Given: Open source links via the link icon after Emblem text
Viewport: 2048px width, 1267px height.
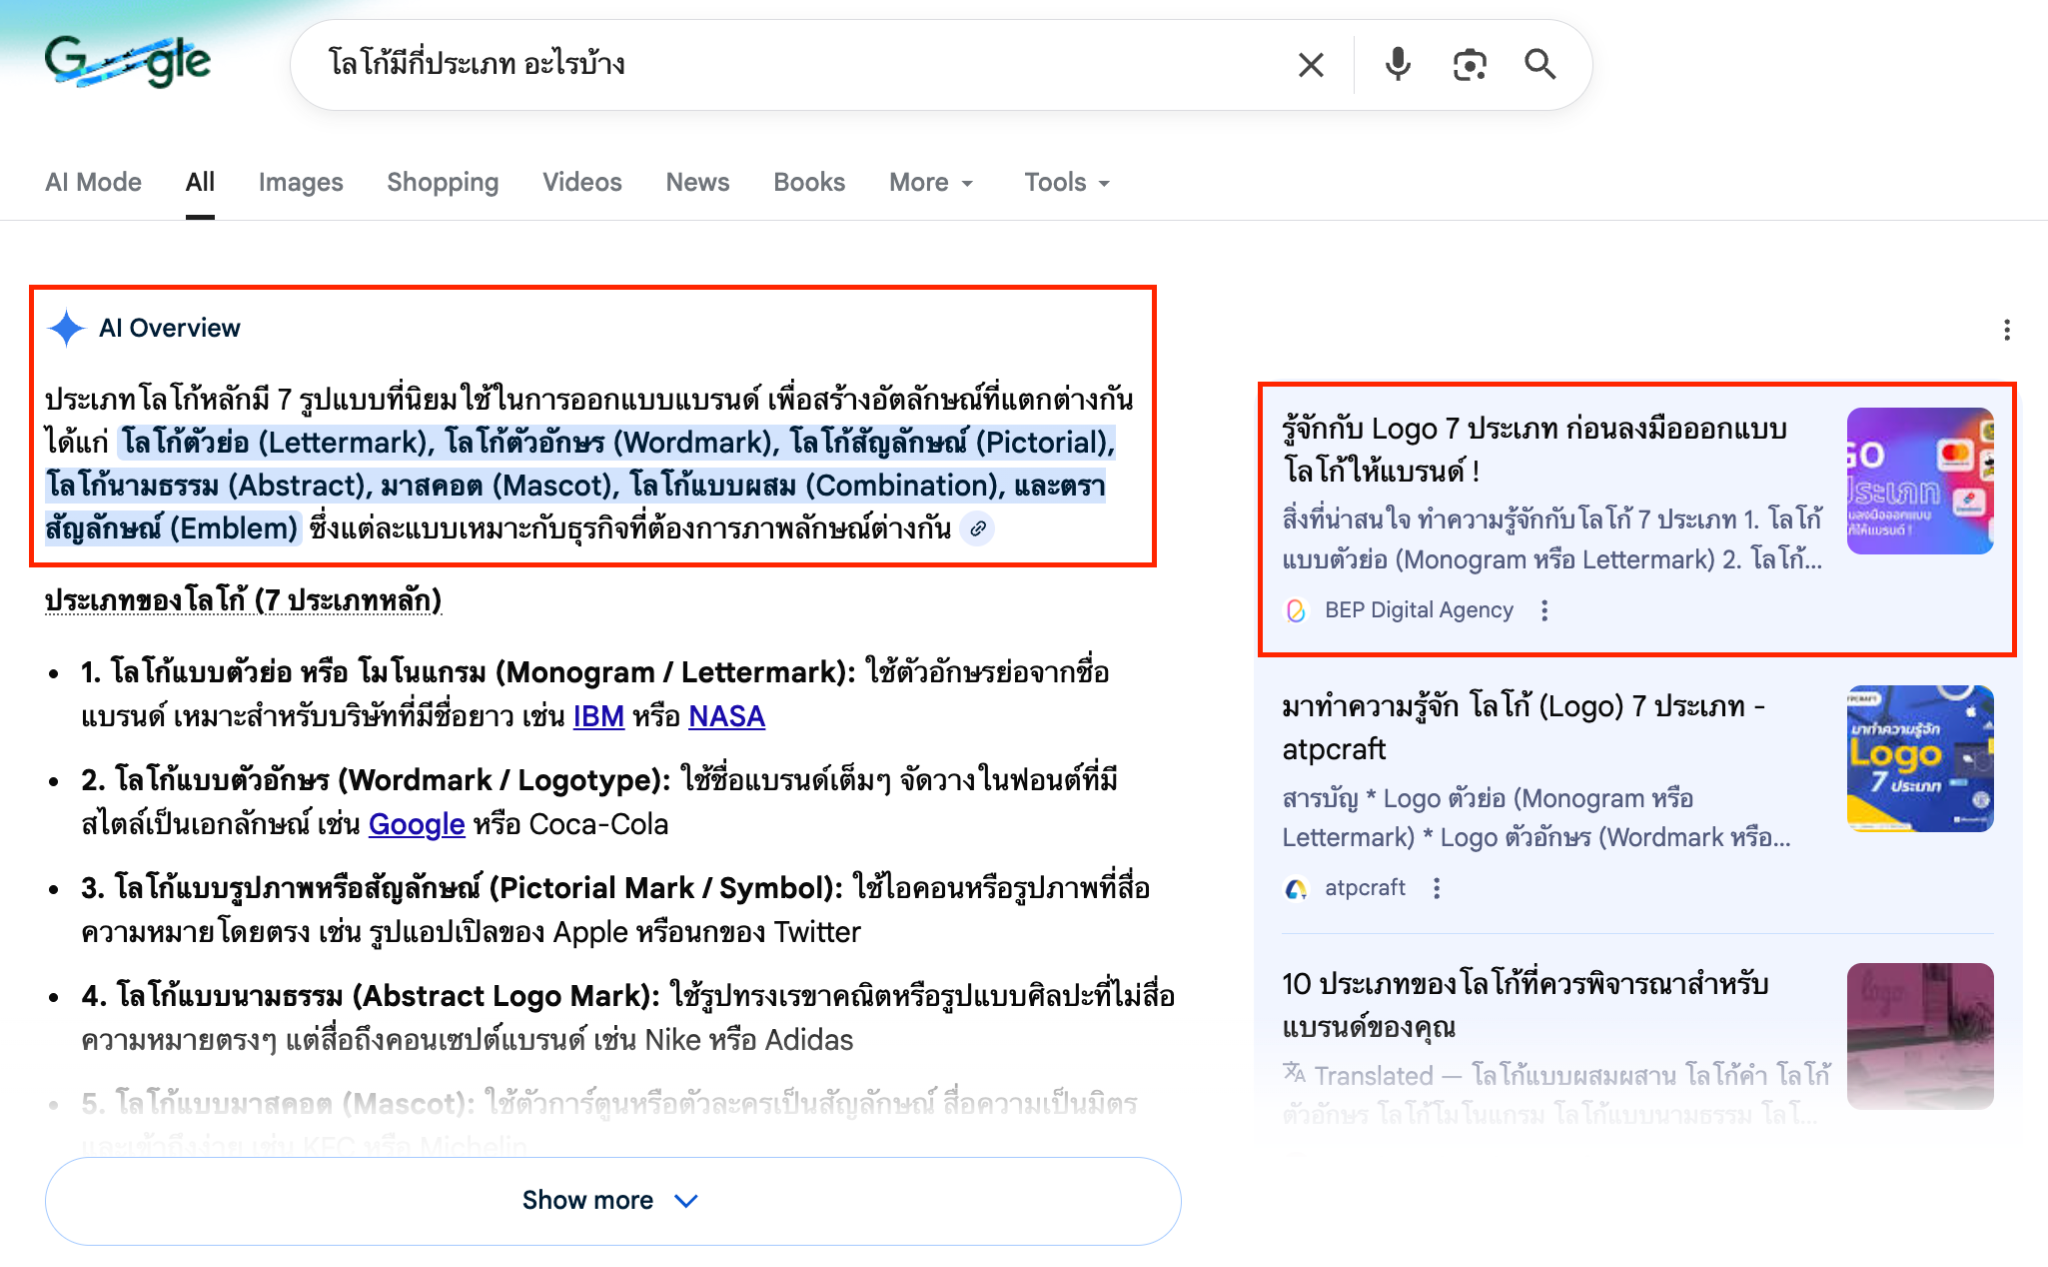Looking at the screenshot, I should 977,529.
